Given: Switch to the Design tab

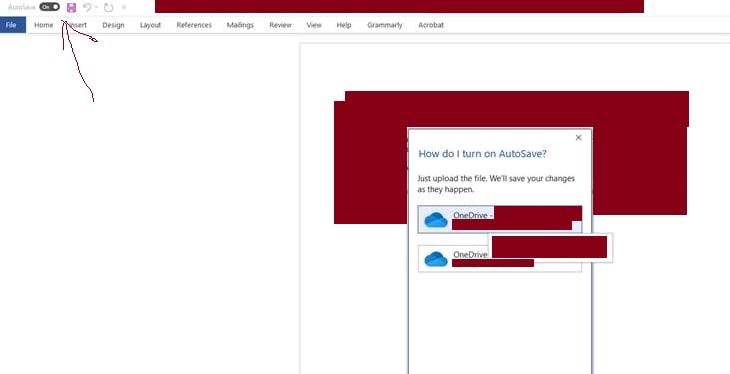Looking at the screenshot, I should click(113, 25).
